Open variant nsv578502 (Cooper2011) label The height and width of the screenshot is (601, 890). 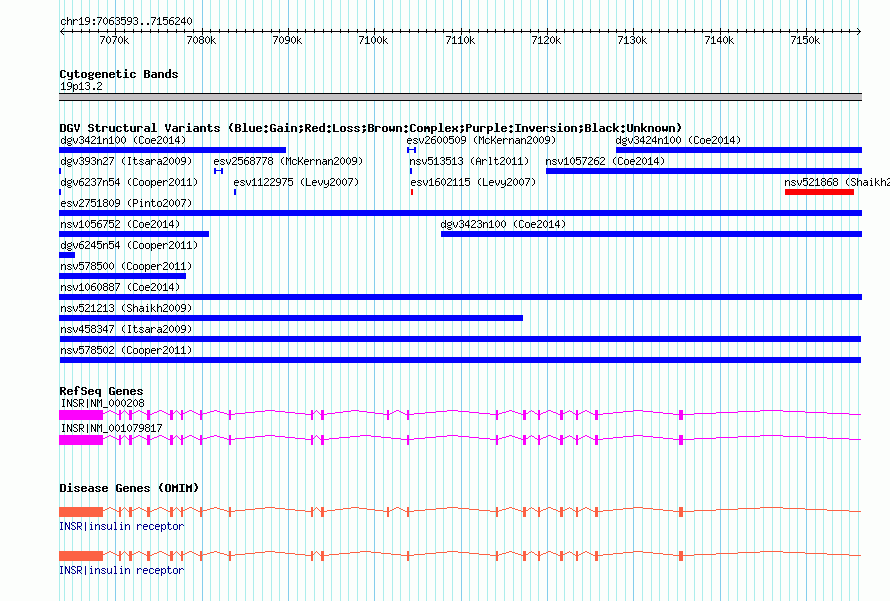tap(126, 350)
